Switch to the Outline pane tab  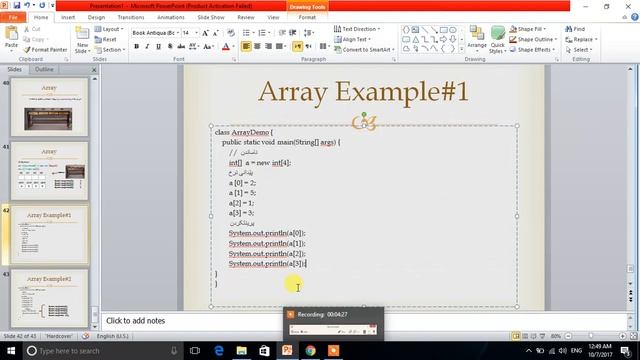pyautogui.click(x=44, y=69)
